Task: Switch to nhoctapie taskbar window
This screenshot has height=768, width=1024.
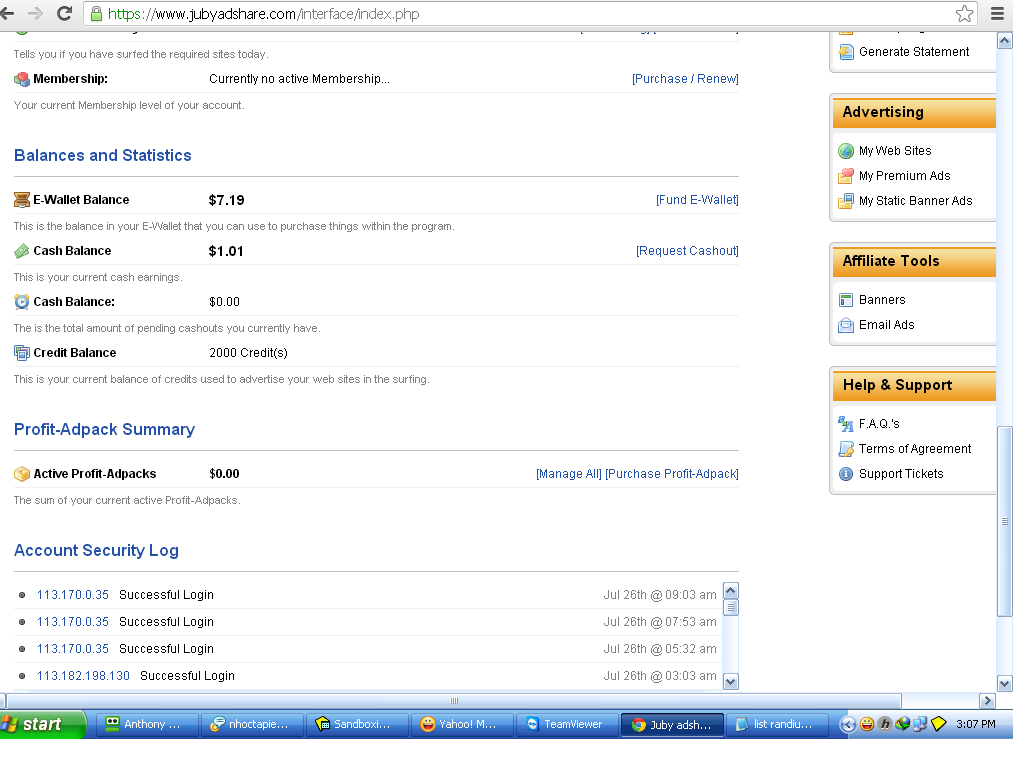Action: (253, 724)
